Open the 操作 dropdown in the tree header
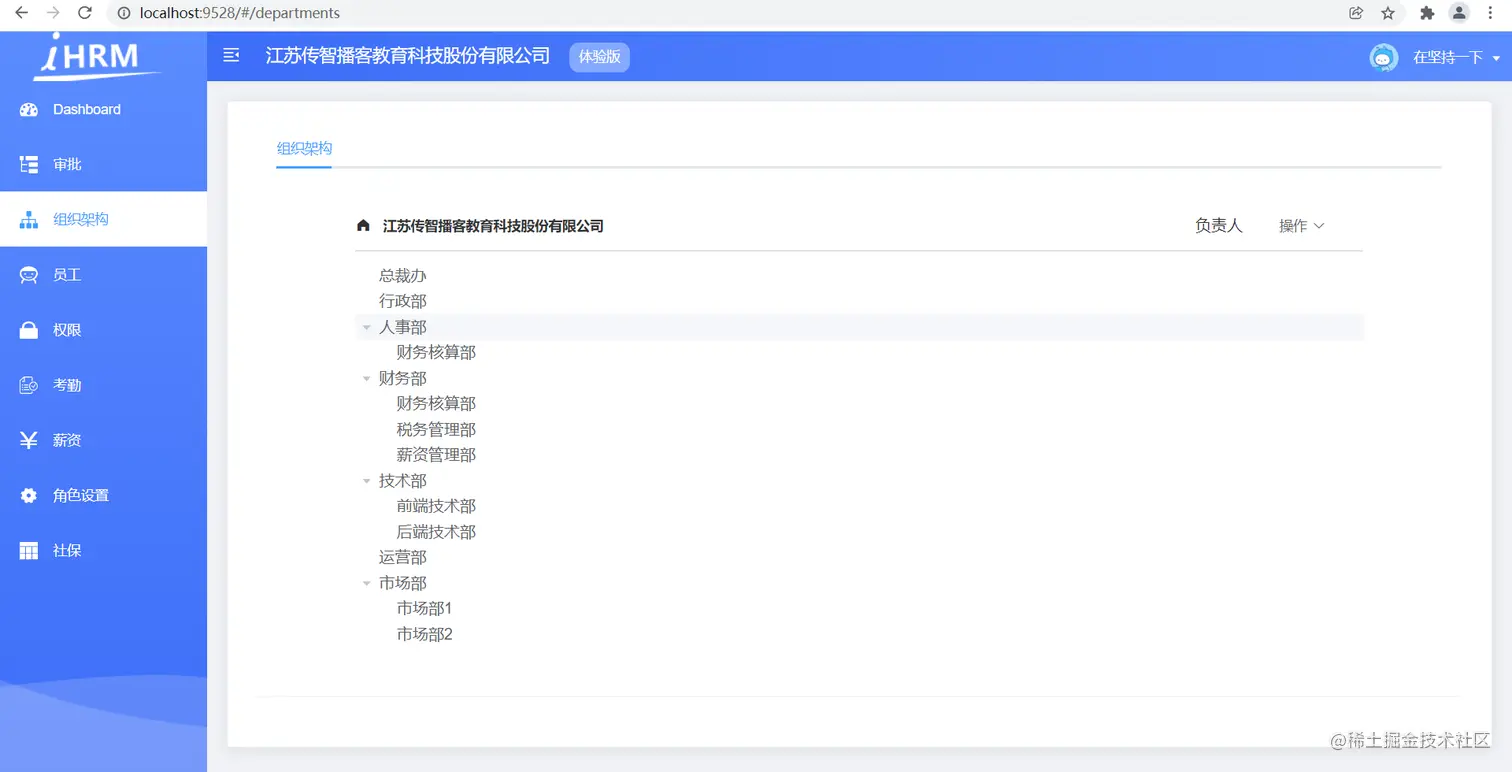Image resolution: width=1512 pixels, height=772 pixels. (1301, 226)
